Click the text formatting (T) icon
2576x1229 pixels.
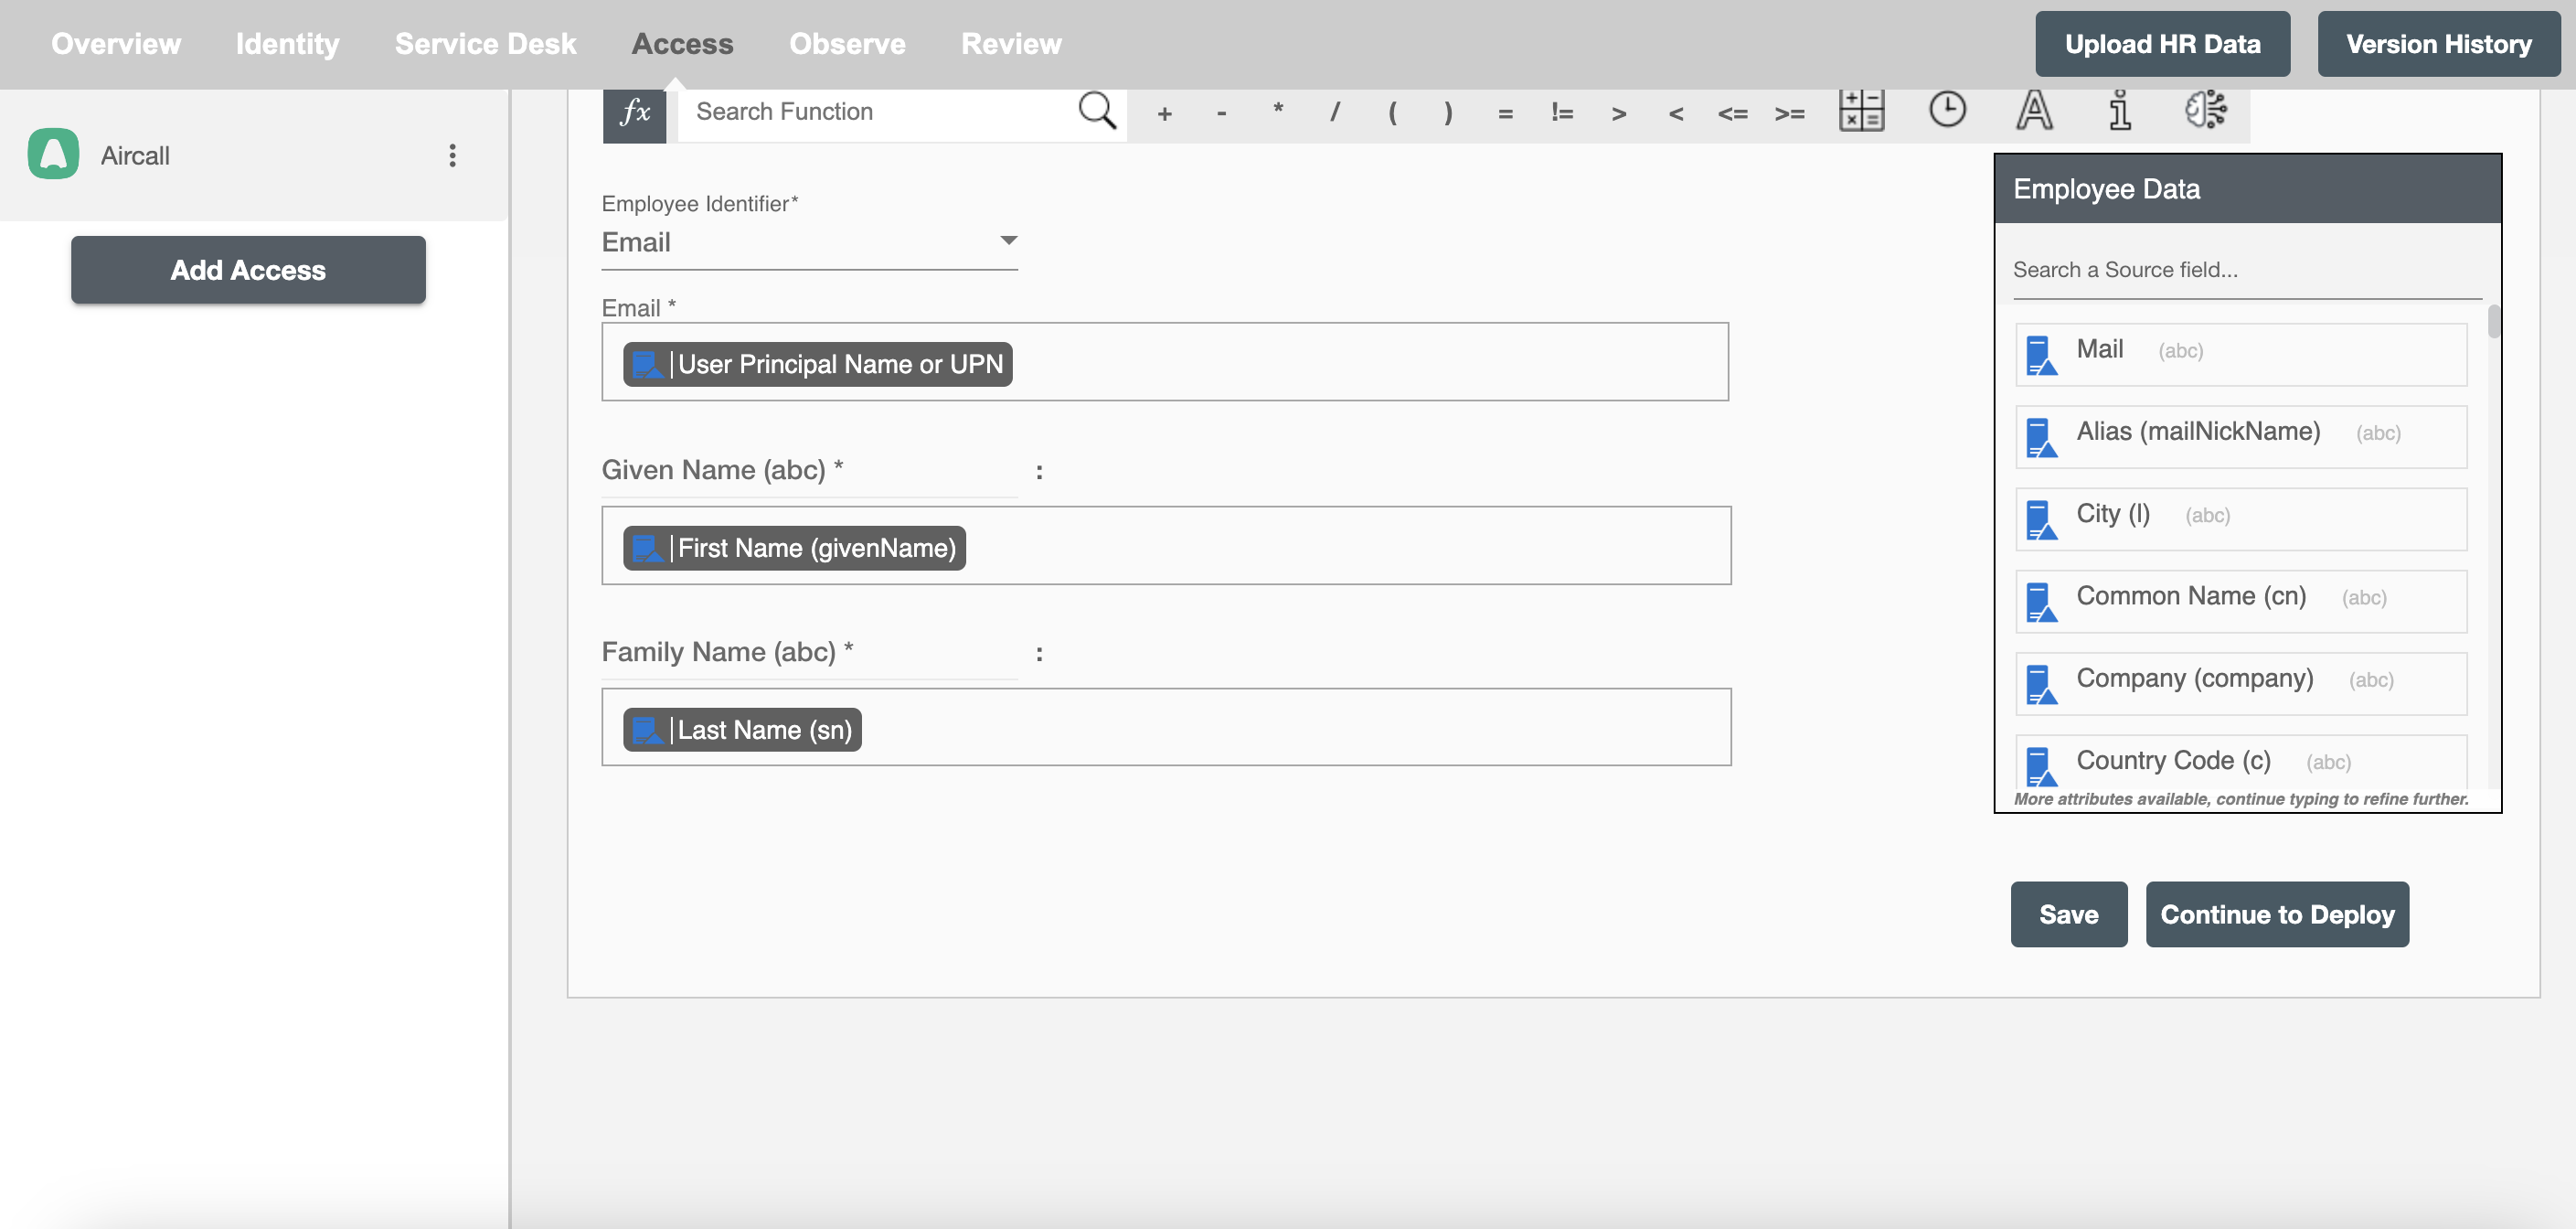[2032, 110]
